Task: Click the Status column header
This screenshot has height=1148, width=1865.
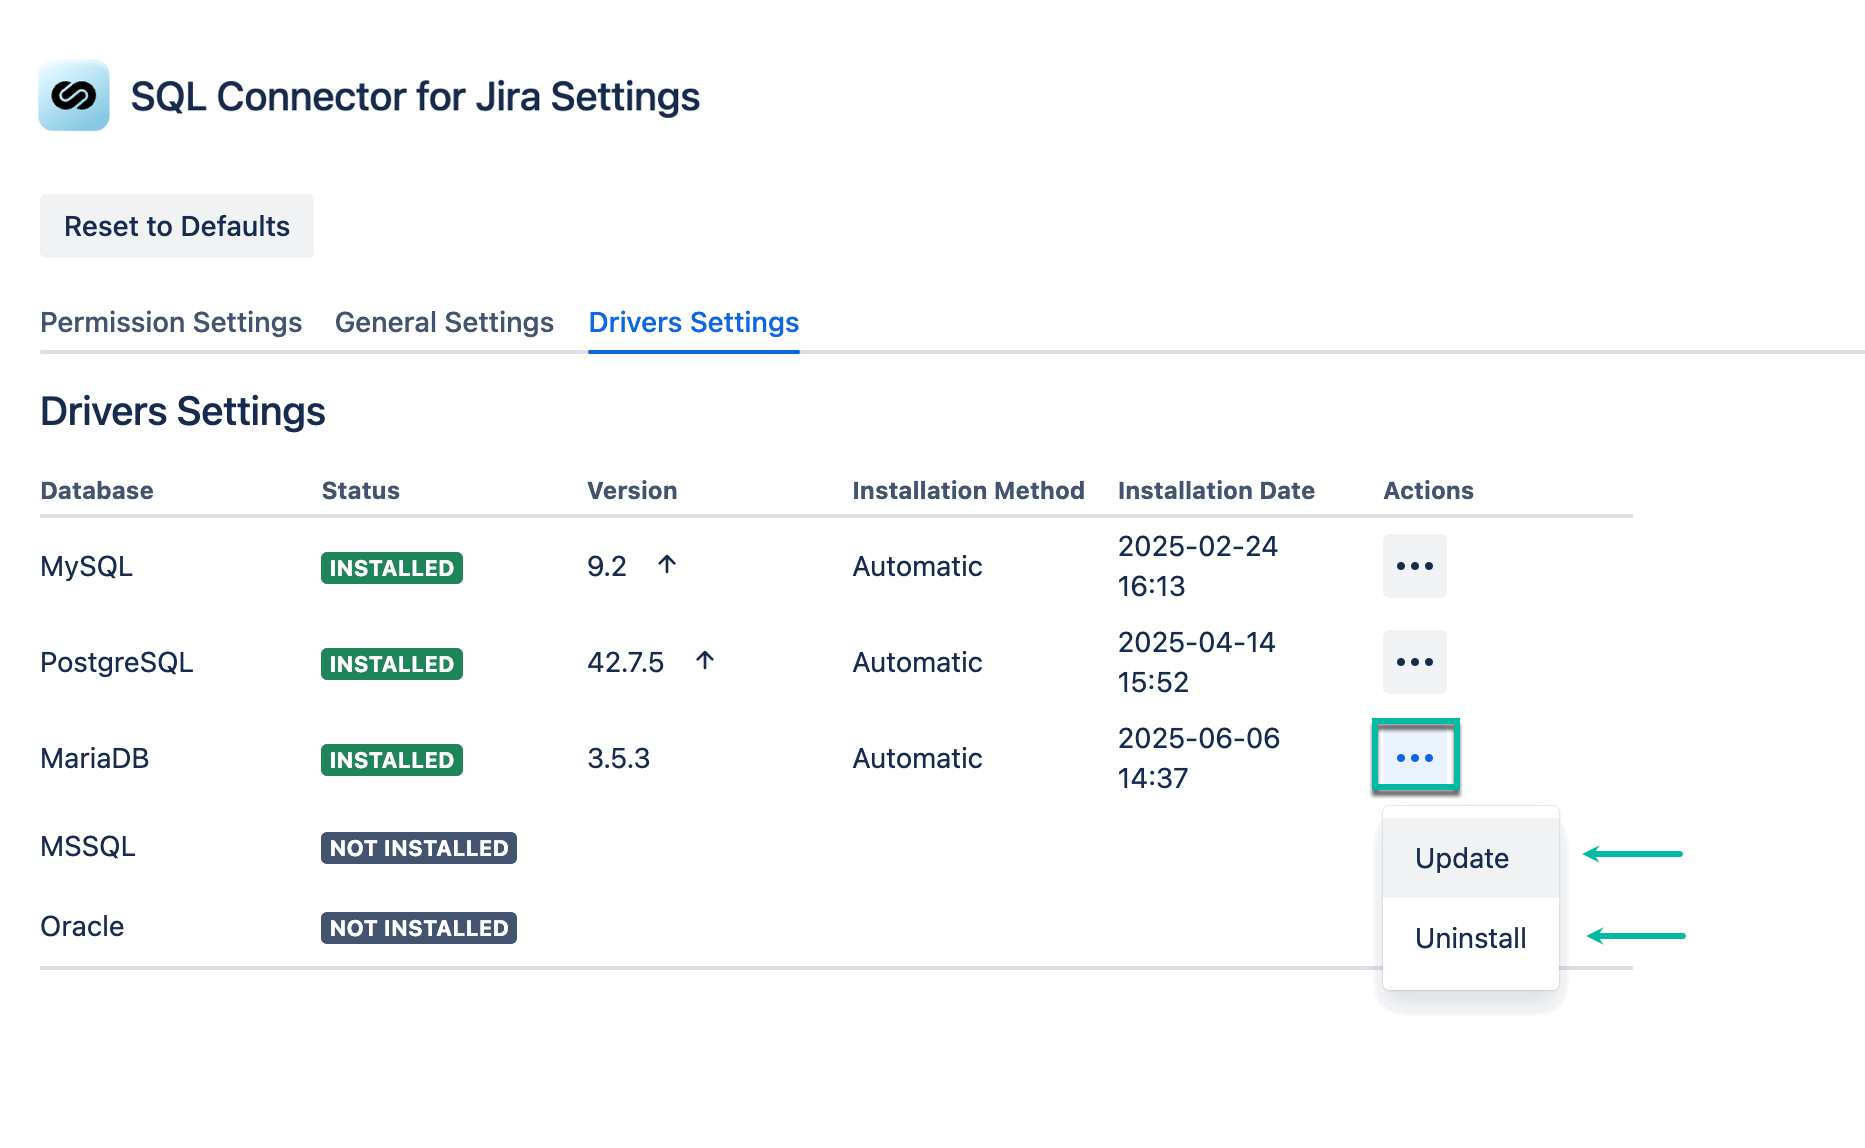Action: coord(361,490)
